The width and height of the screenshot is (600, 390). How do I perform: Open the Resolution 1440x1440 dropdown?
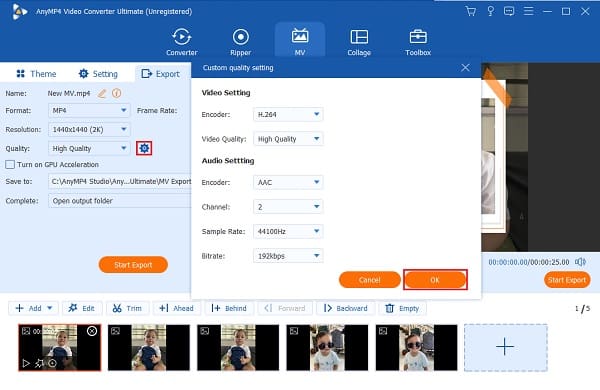tap(89, 129)
